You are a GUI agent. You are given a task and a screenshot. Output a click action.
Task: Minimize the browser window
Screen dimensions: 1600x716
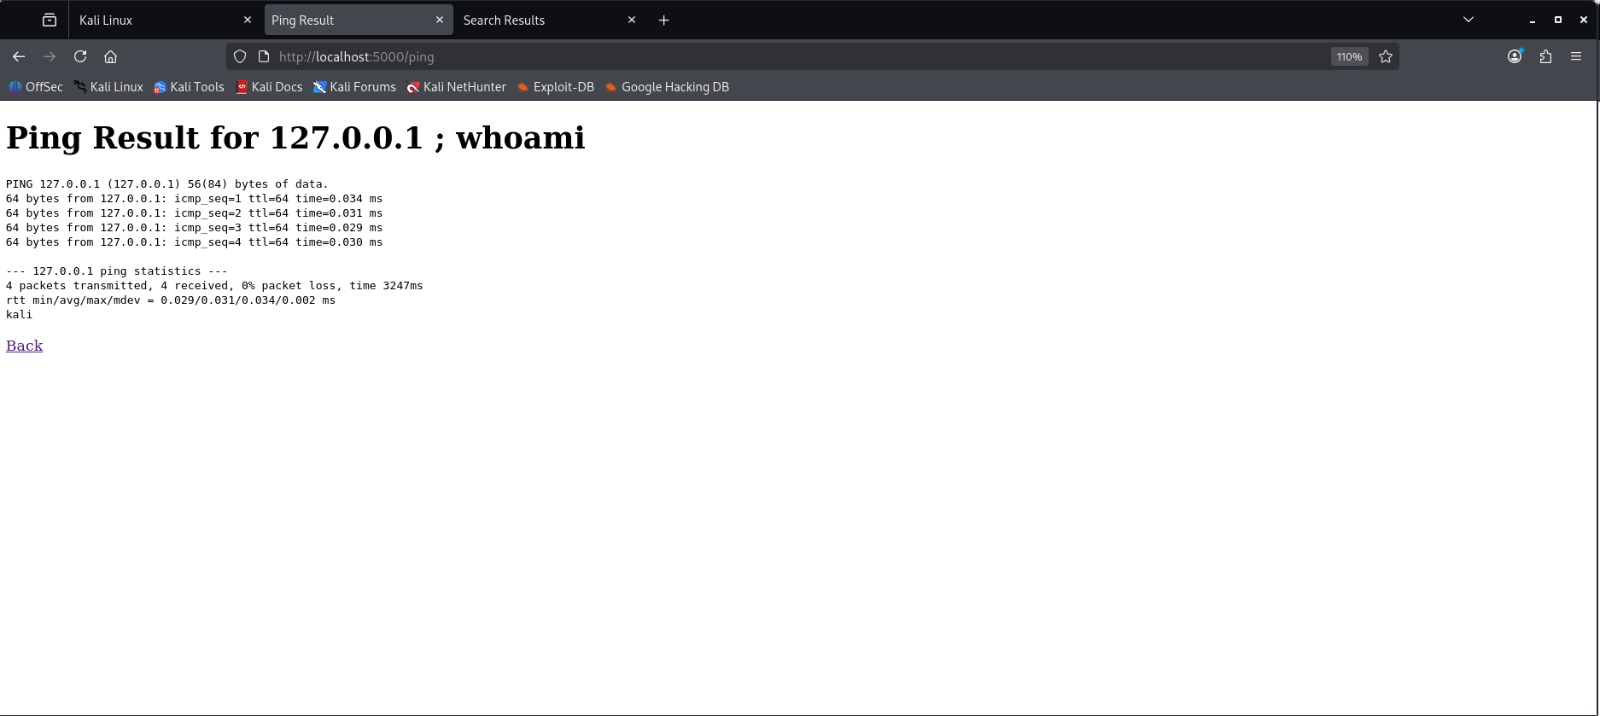coord(1532,20)
